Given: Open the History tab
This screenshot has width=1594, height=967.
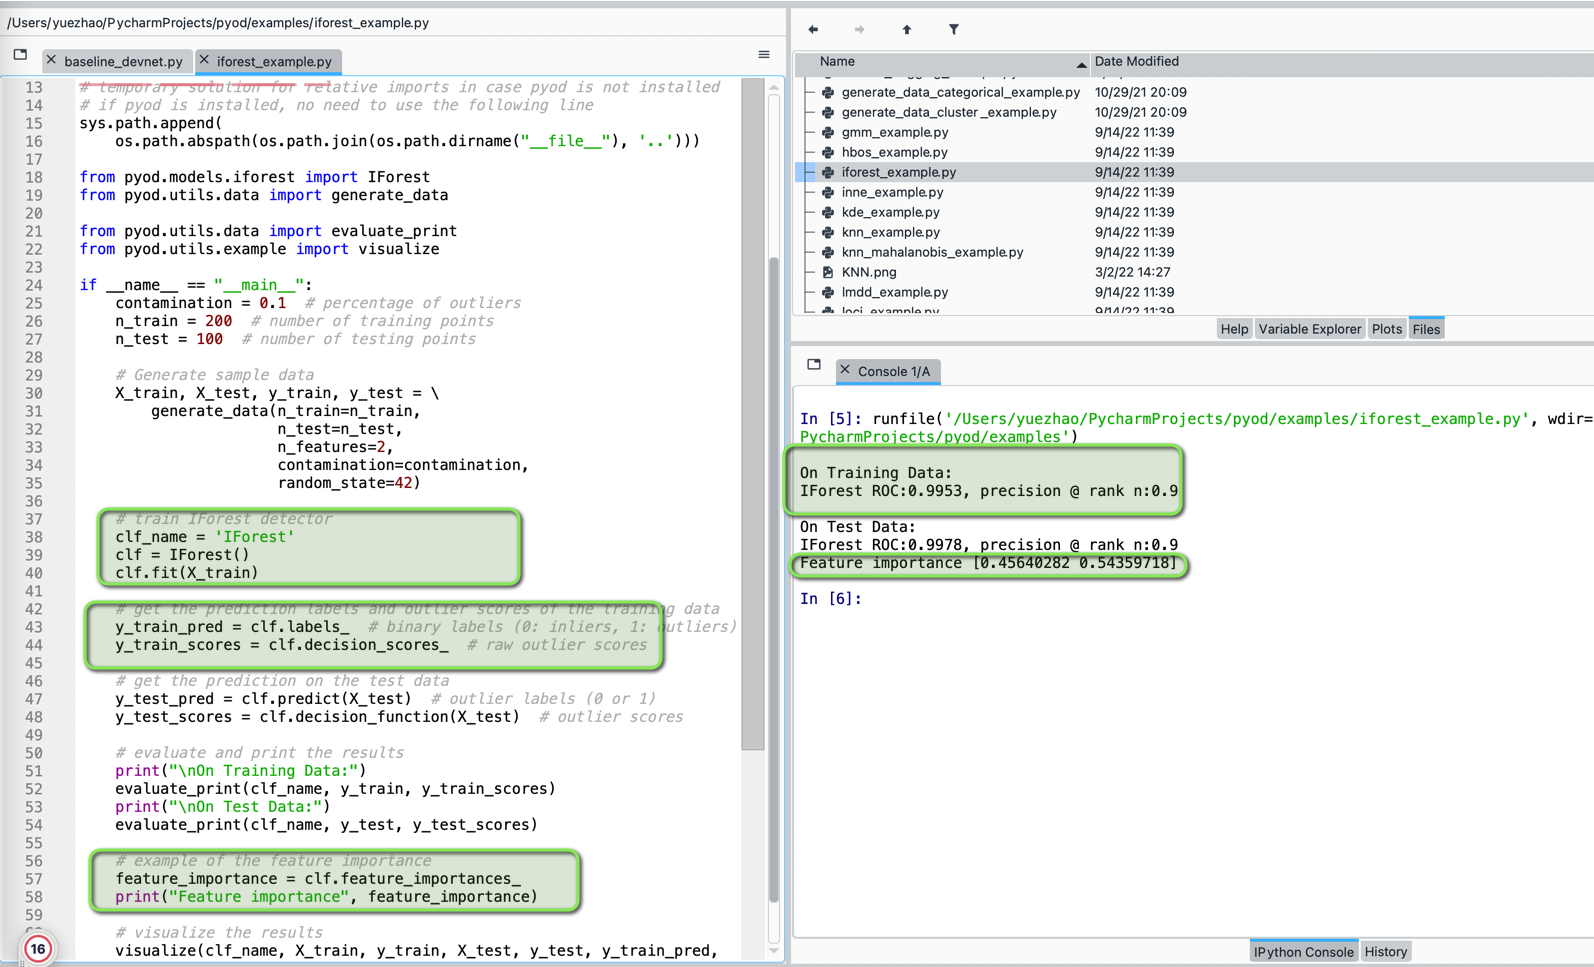Looking at the screenshot, I should pyautogui.click(x=1385, y=951).
